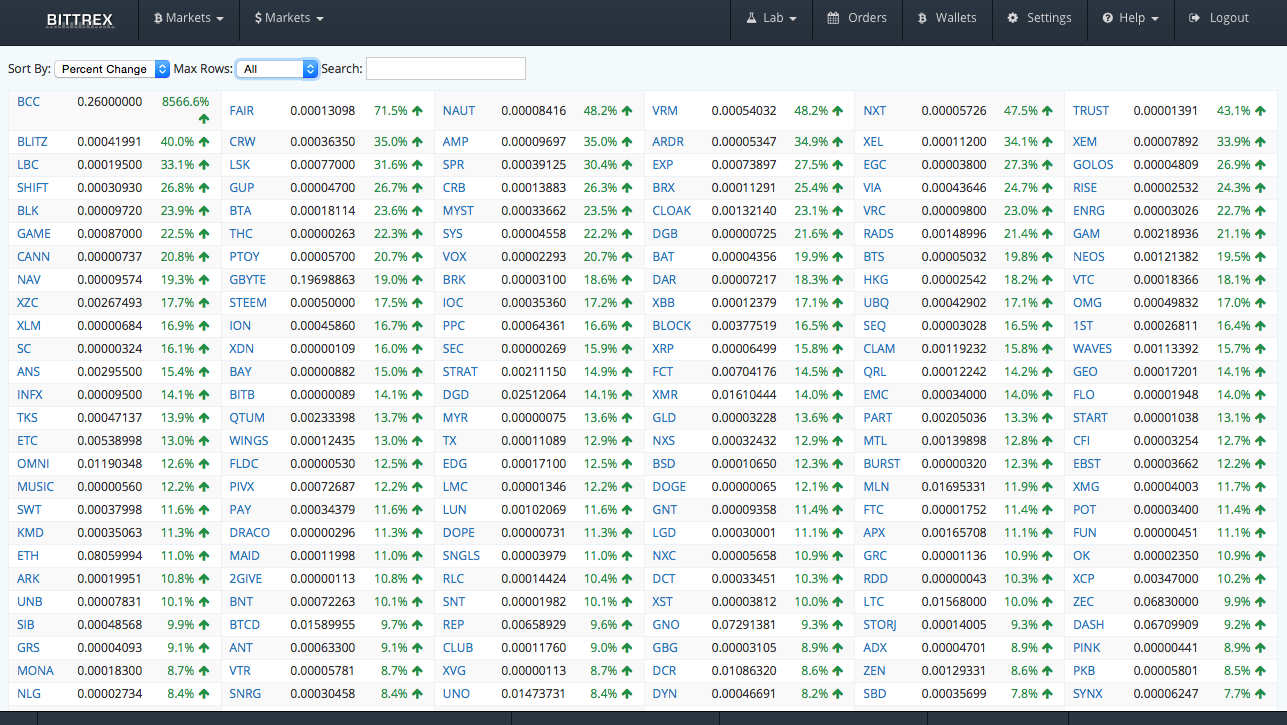Viewport: 1287px width, 725px height.
Task: Focus the Search input field
Action: click(x=445, y=68)
